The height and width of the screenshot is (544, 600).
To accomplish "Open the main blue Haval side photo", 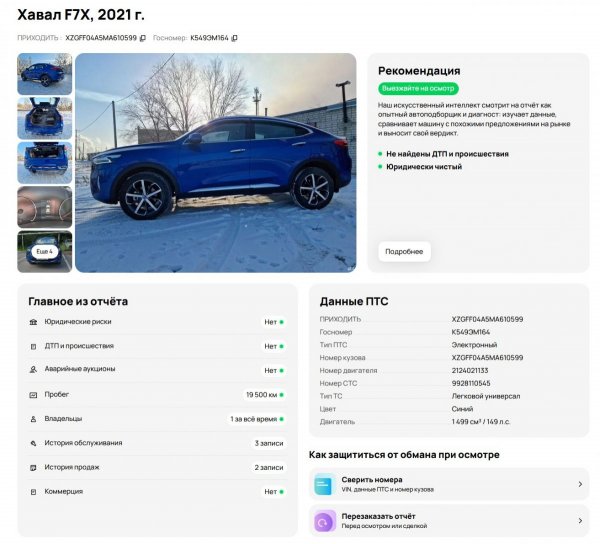I will pyautogui.click(x=215, y=163).
